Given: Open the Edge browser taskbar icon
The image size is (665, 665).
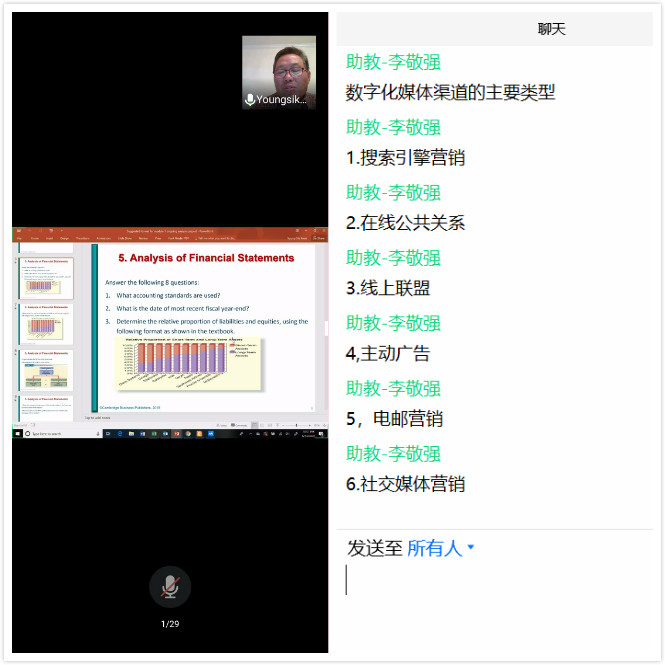Looking at the screenshot, I should (x=117, y=434).
